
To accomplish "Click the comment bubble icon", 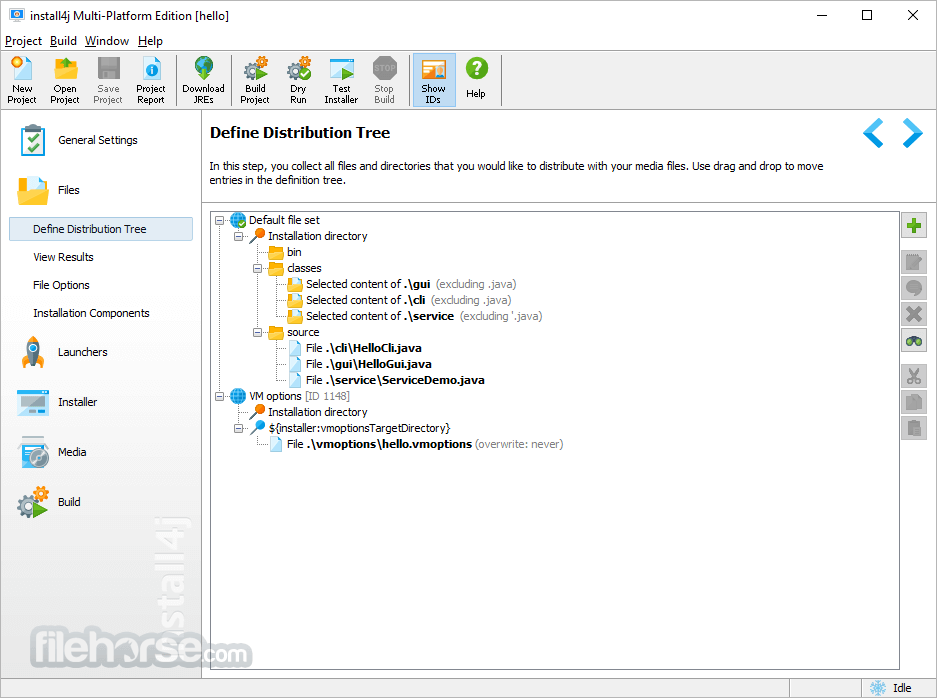I will (914, 288).
